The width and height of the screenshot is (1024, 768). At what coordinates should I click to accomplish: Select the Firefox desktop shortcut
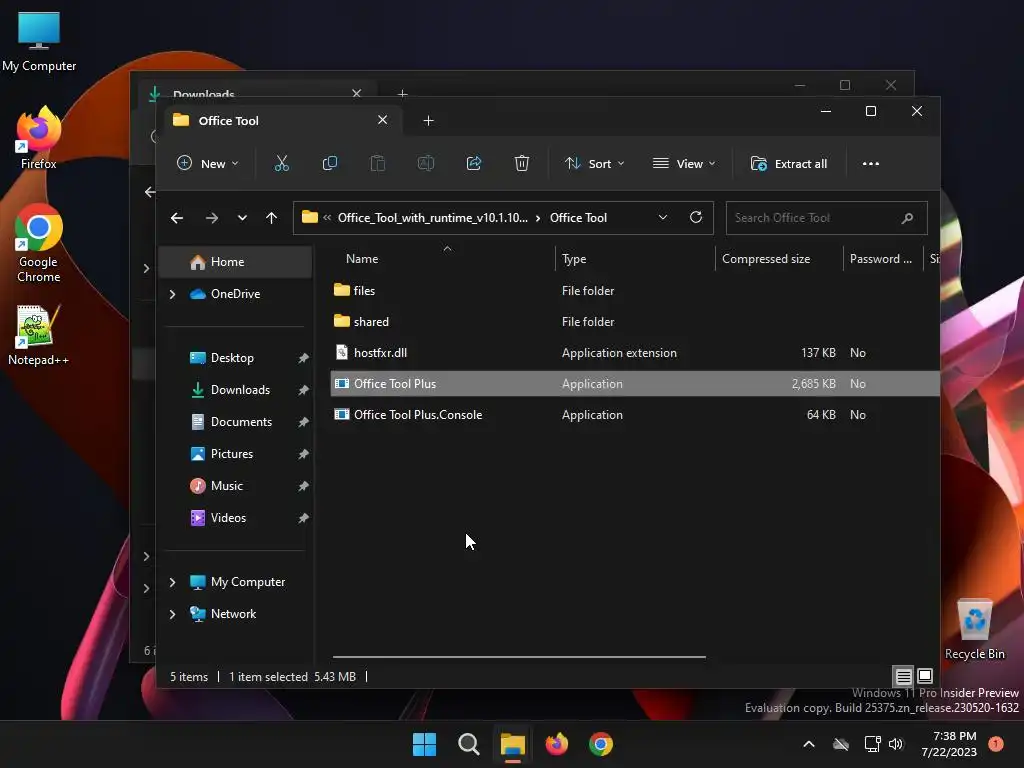click(x=39, y=138)
